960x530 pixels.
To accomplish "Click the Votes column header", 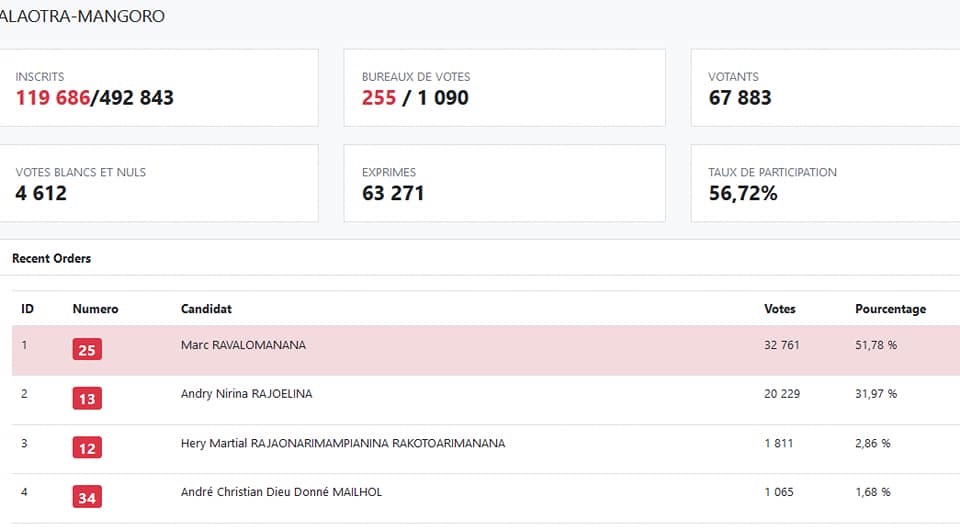I will [x=779, y=309].
